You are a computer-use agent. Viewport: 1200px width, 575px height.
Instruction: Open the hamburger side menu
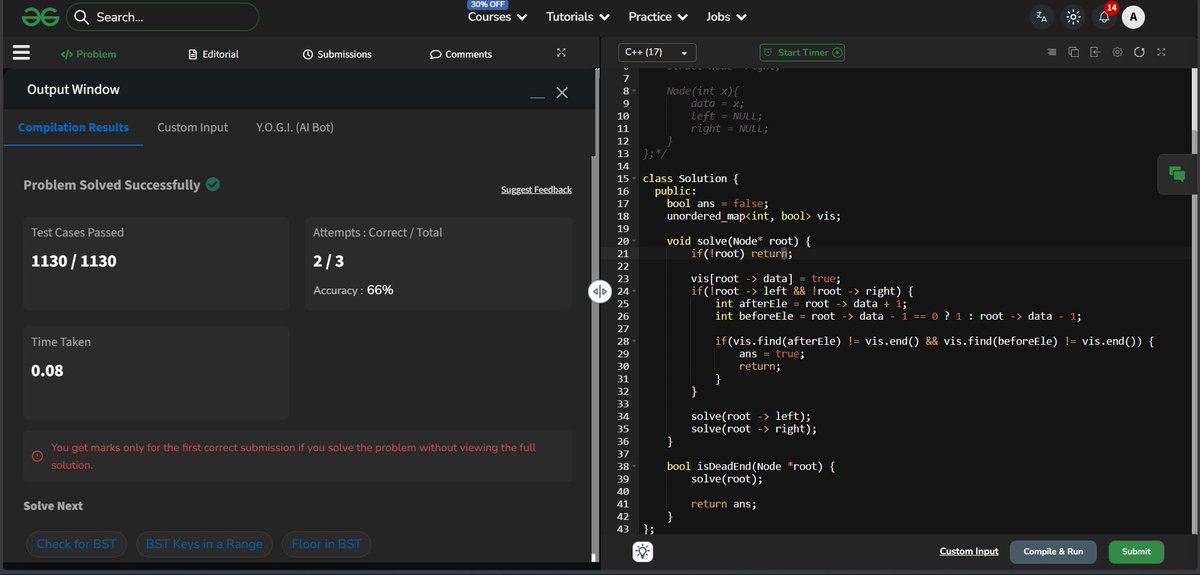click(x=22, y=53)
